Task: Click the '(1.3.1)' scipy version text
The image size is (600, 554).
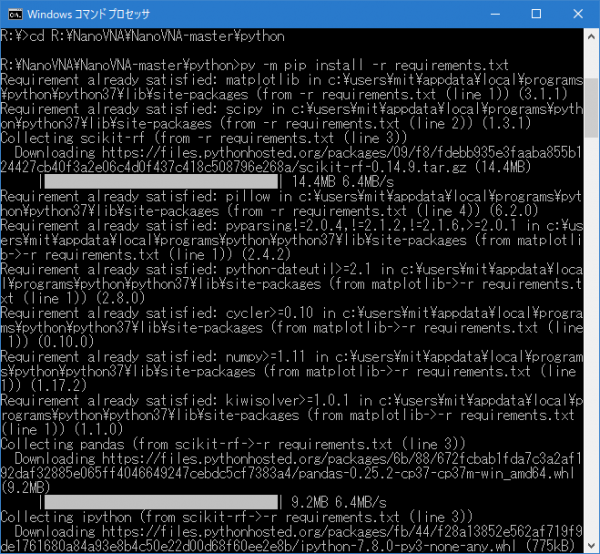Action: (507, 124)
